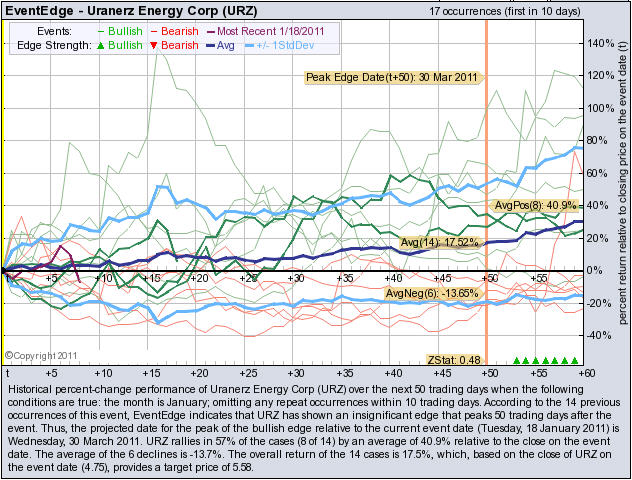This screenshot has height=480, width=632.
Task: Click the 140% label on right axis
Action: click(600, 43)
